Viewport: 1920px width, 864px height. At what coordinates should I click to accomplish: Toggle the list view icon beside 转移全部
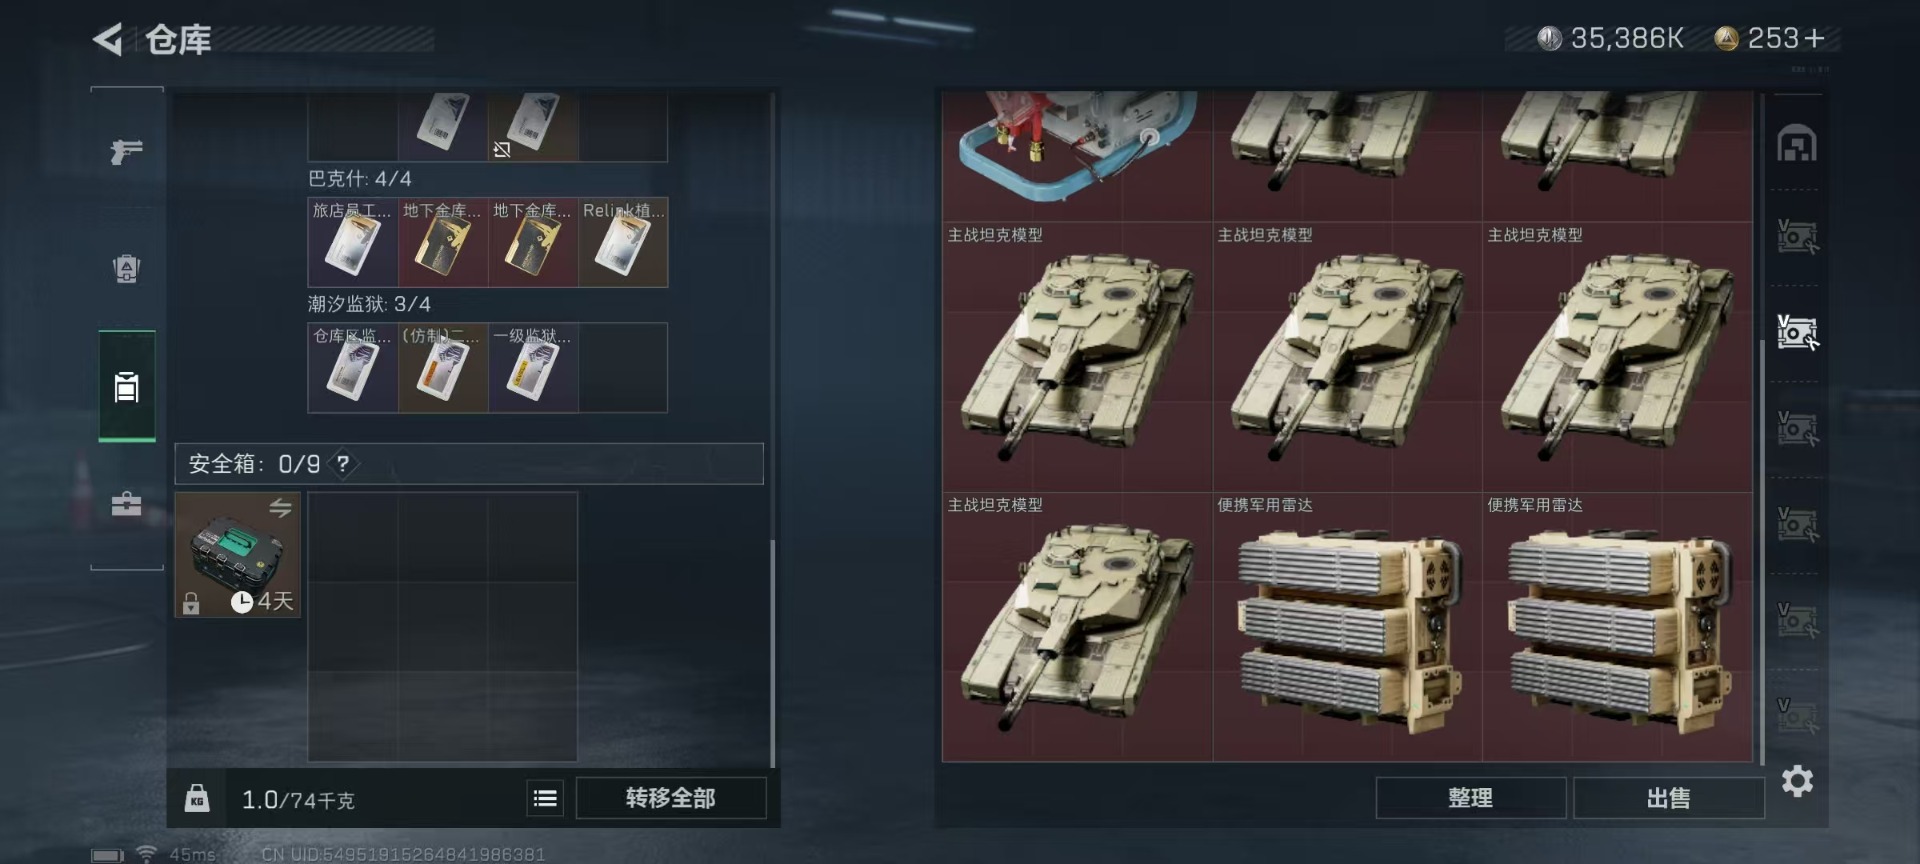pyautogui.click(x=545, y=798)
